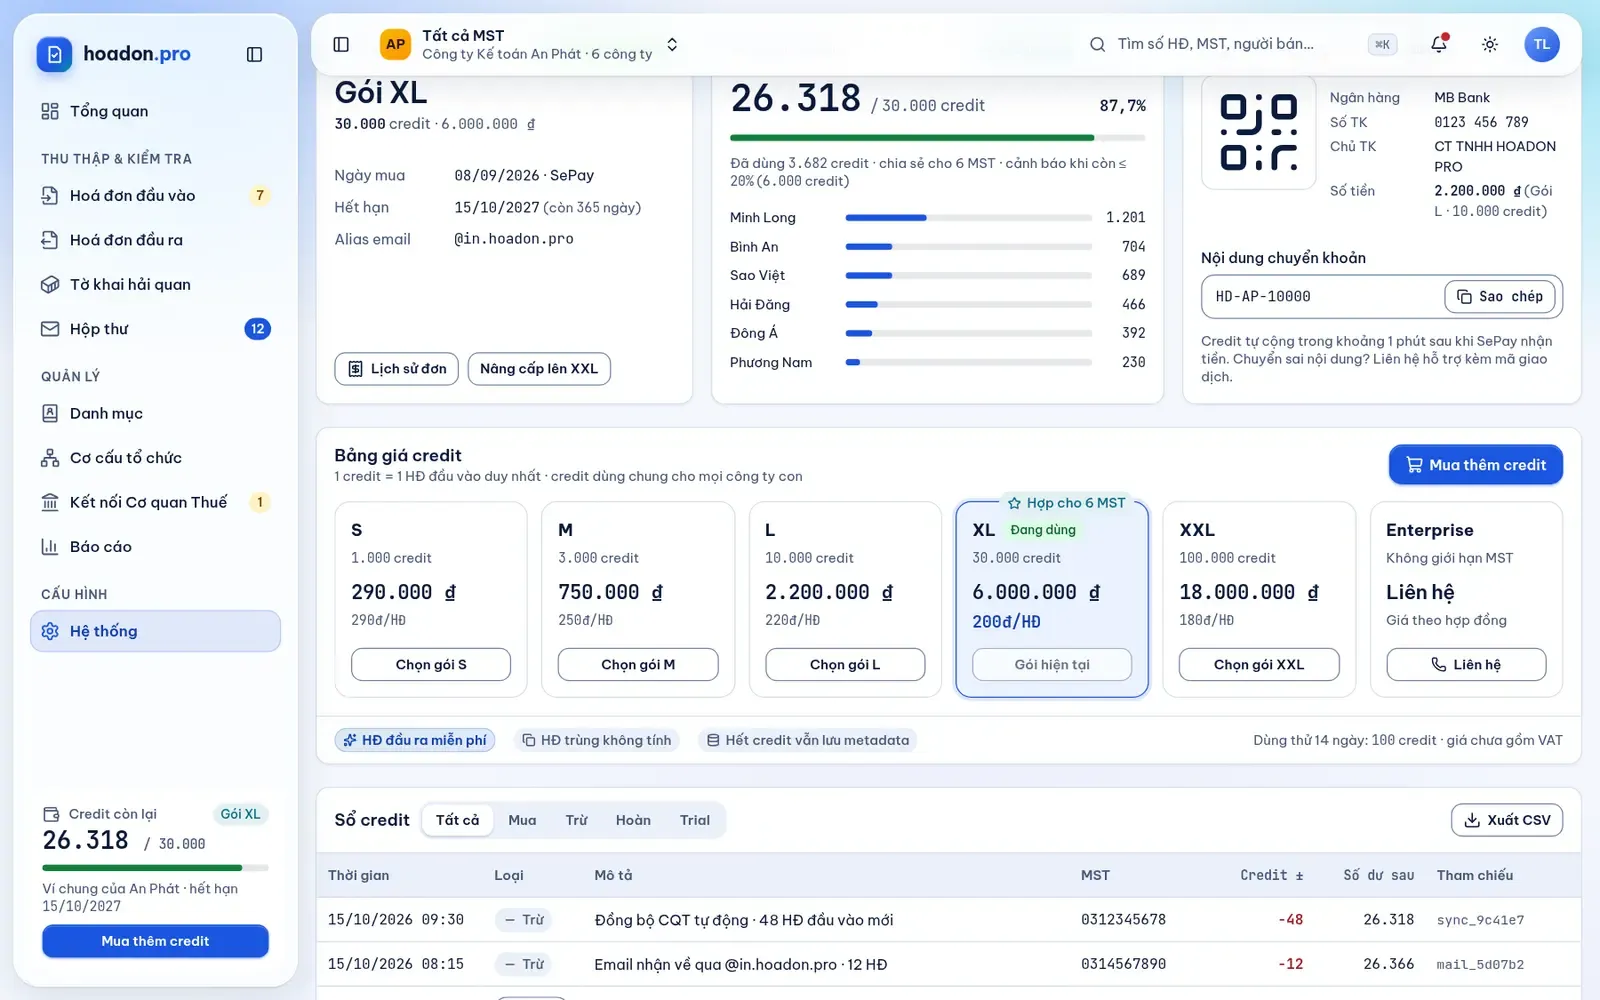Image resolution: width=1600 pixels, height=1000 pixels.
Task: Switch to the Hoàn ledger tab
Action: click(x=633, y=820)
